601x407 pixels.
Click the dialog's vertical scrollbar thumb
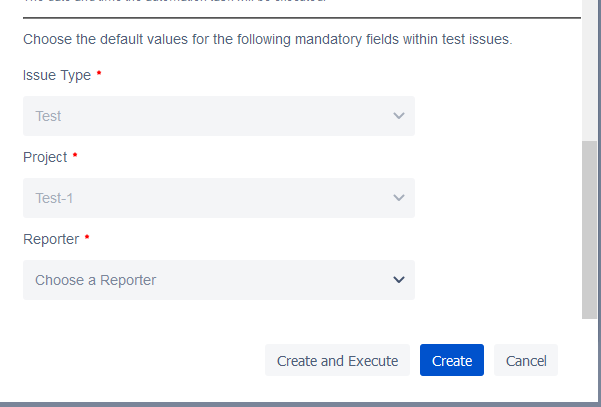(x=589, y=230)
